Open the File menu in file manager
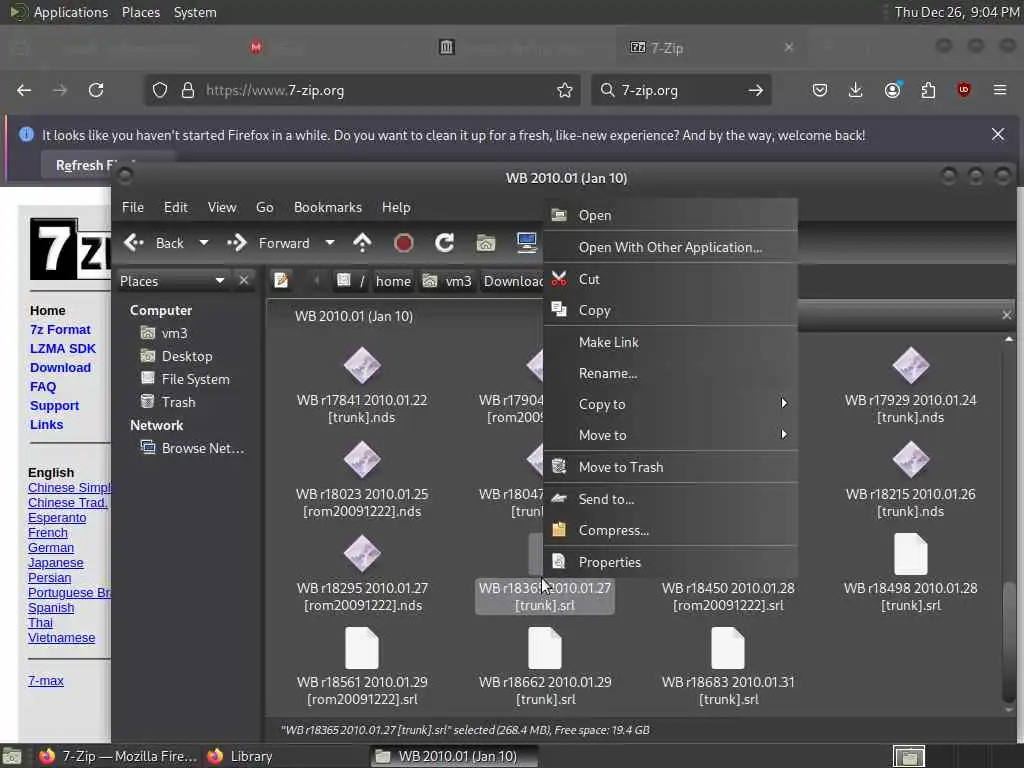This screenshot has width=1024, height=768. point(133,207)
